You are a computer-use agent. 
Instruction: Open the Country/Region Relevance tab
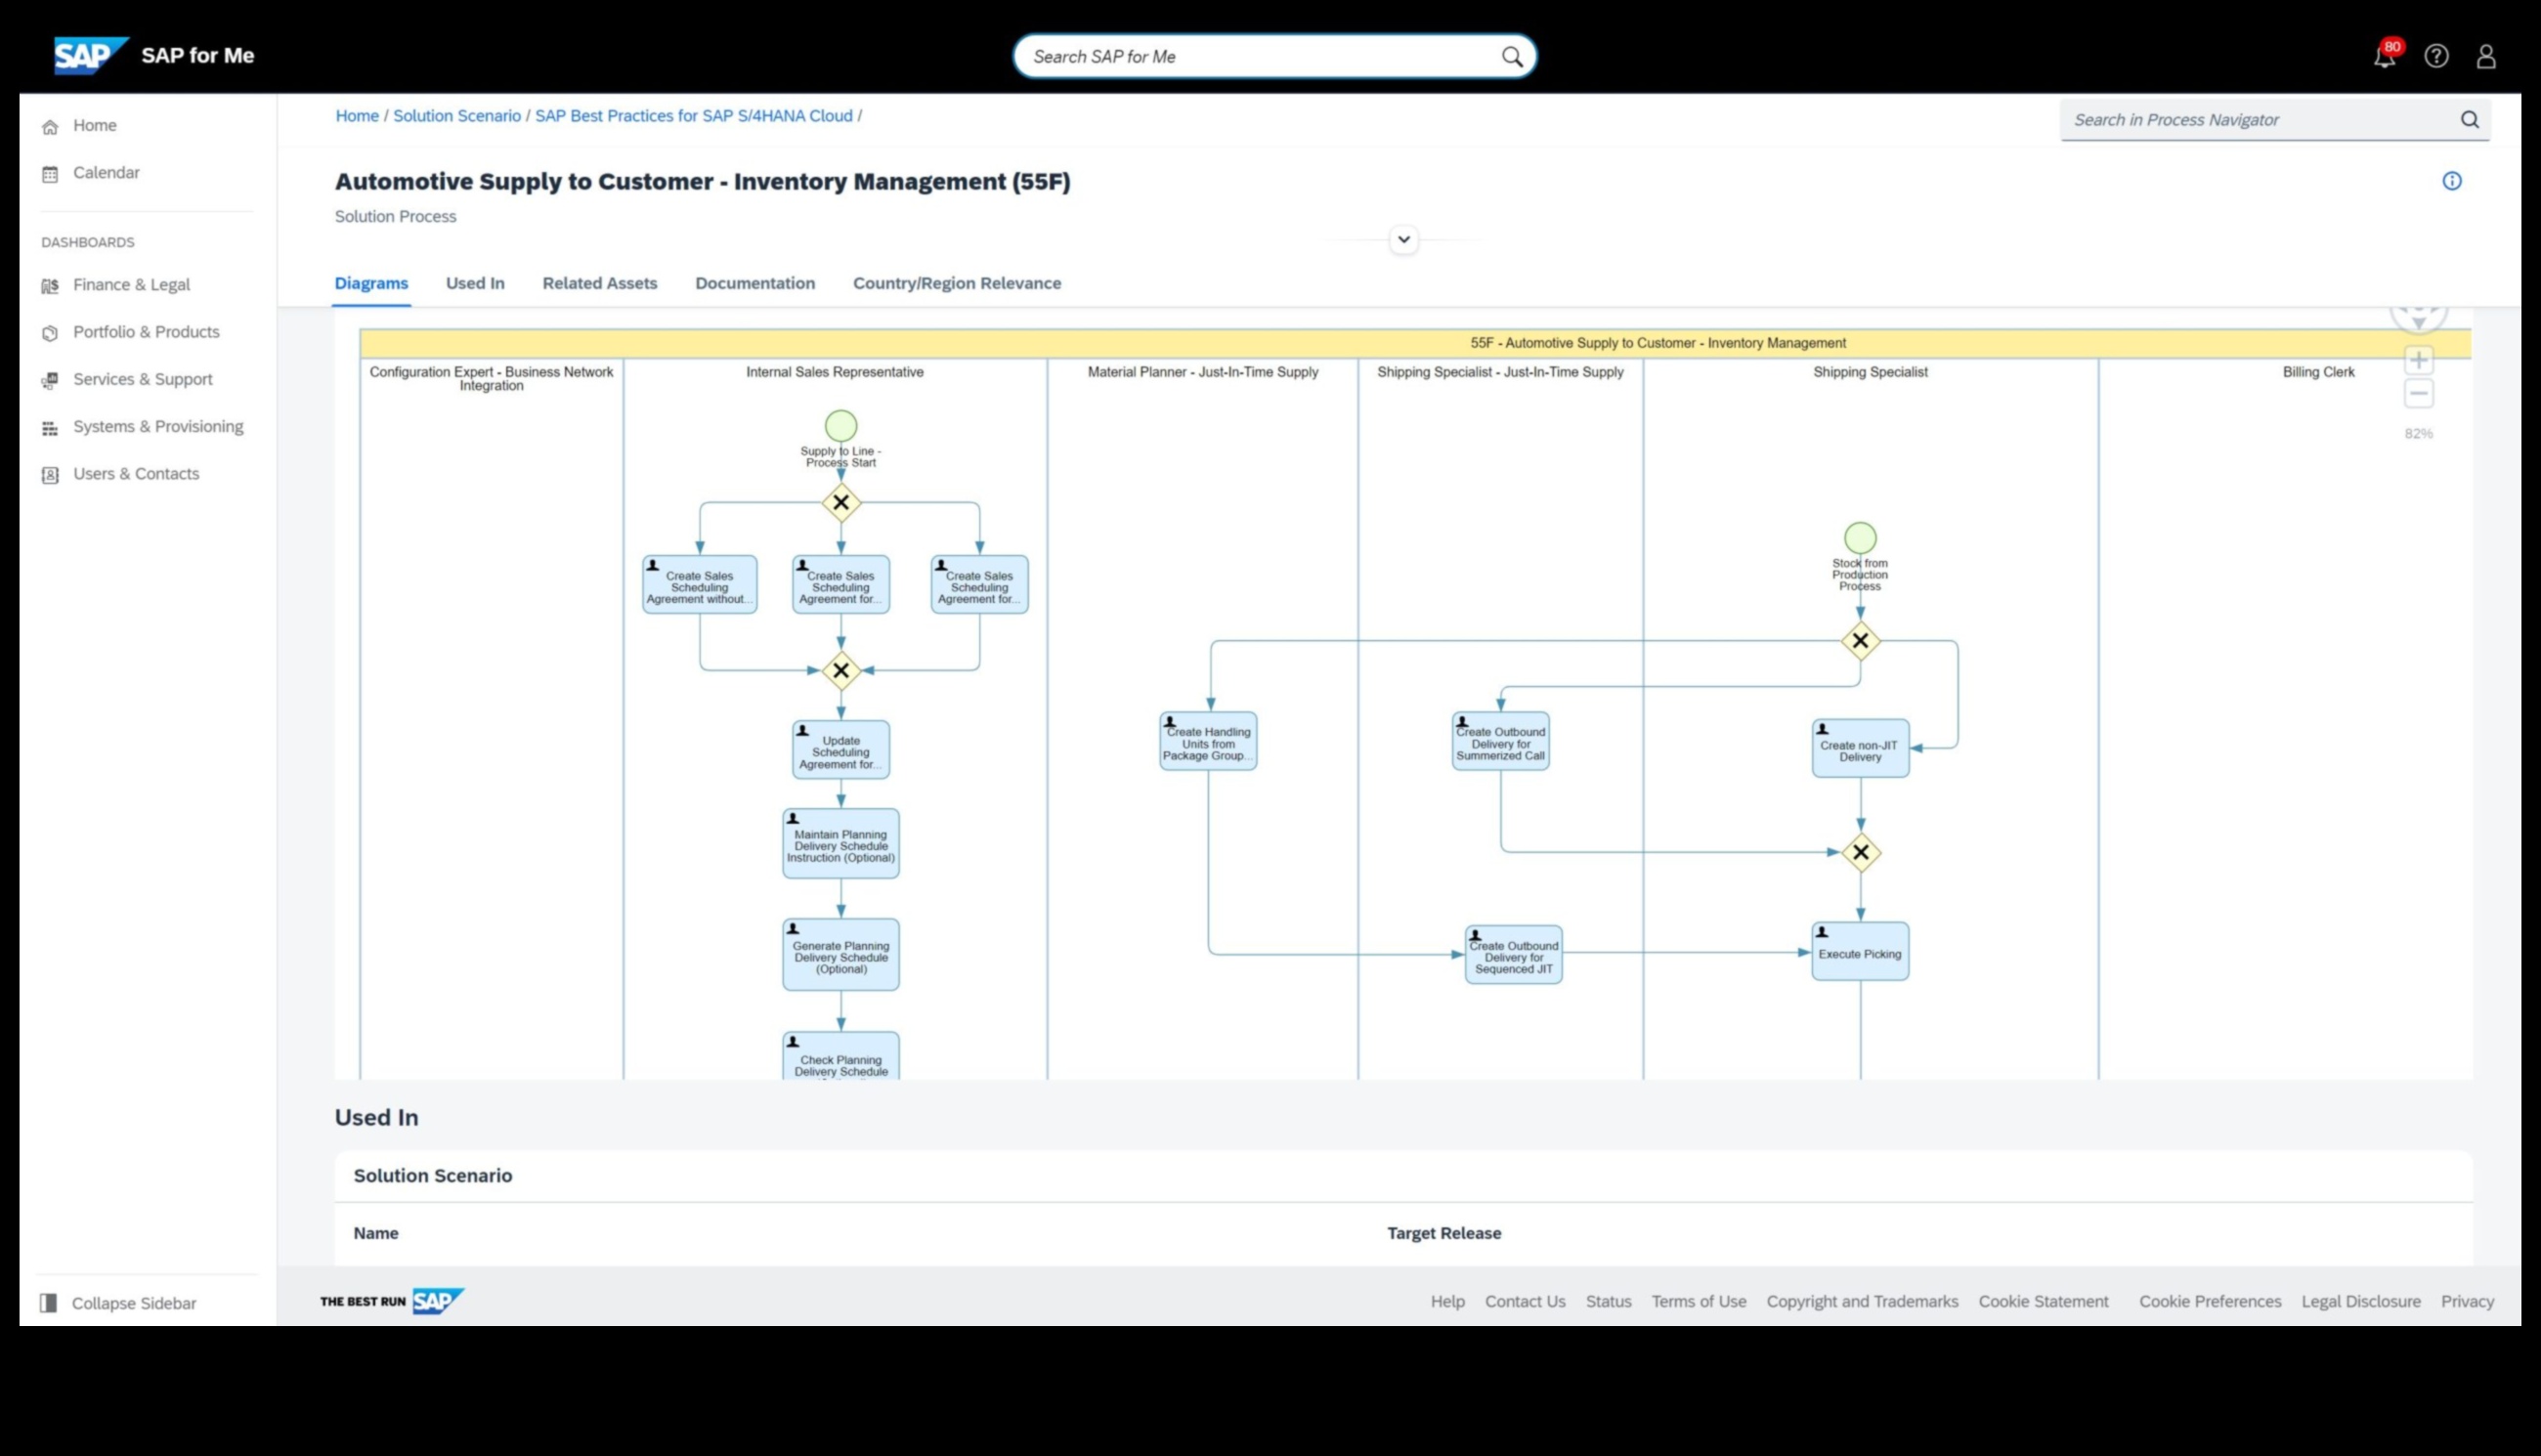[x=956, y=283]
